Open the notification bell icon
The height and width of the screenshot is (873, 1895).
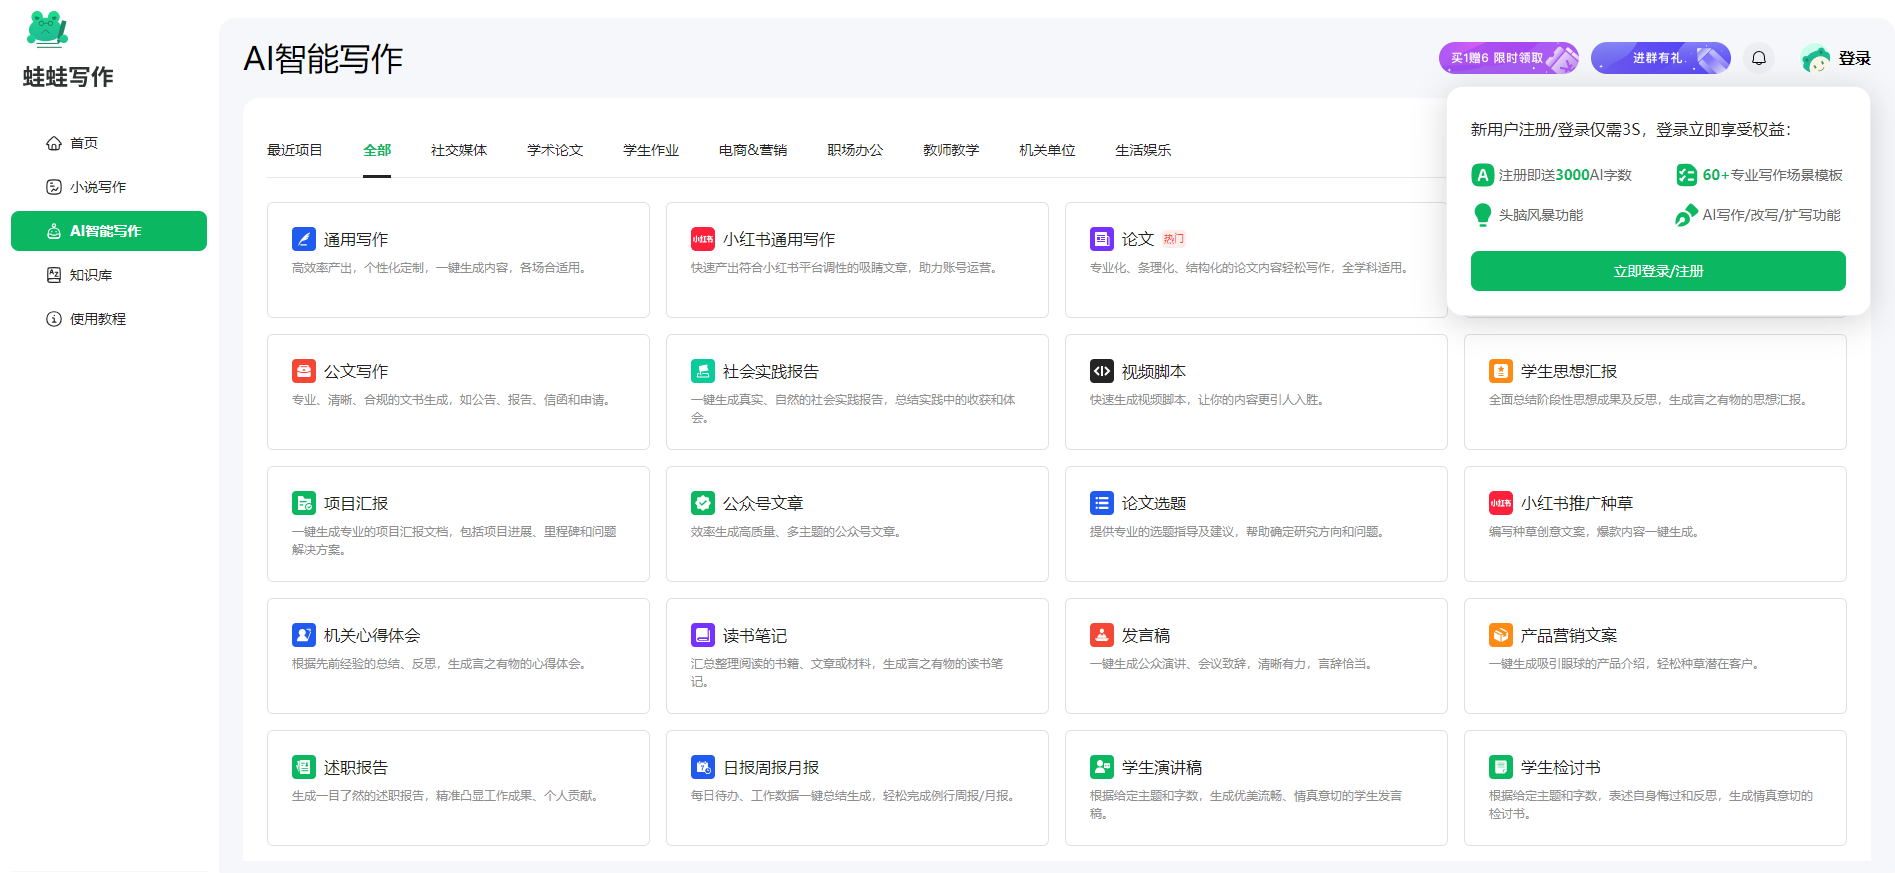point(1759,58)
